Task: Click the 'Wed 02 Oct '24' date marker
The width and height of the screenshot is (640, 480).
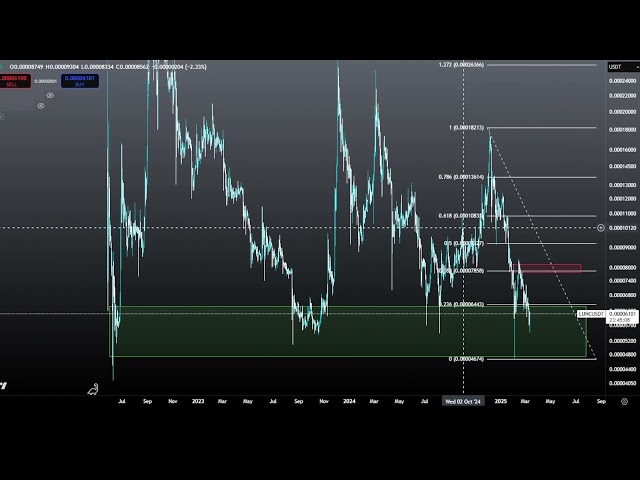Action: tap(463, 401)
